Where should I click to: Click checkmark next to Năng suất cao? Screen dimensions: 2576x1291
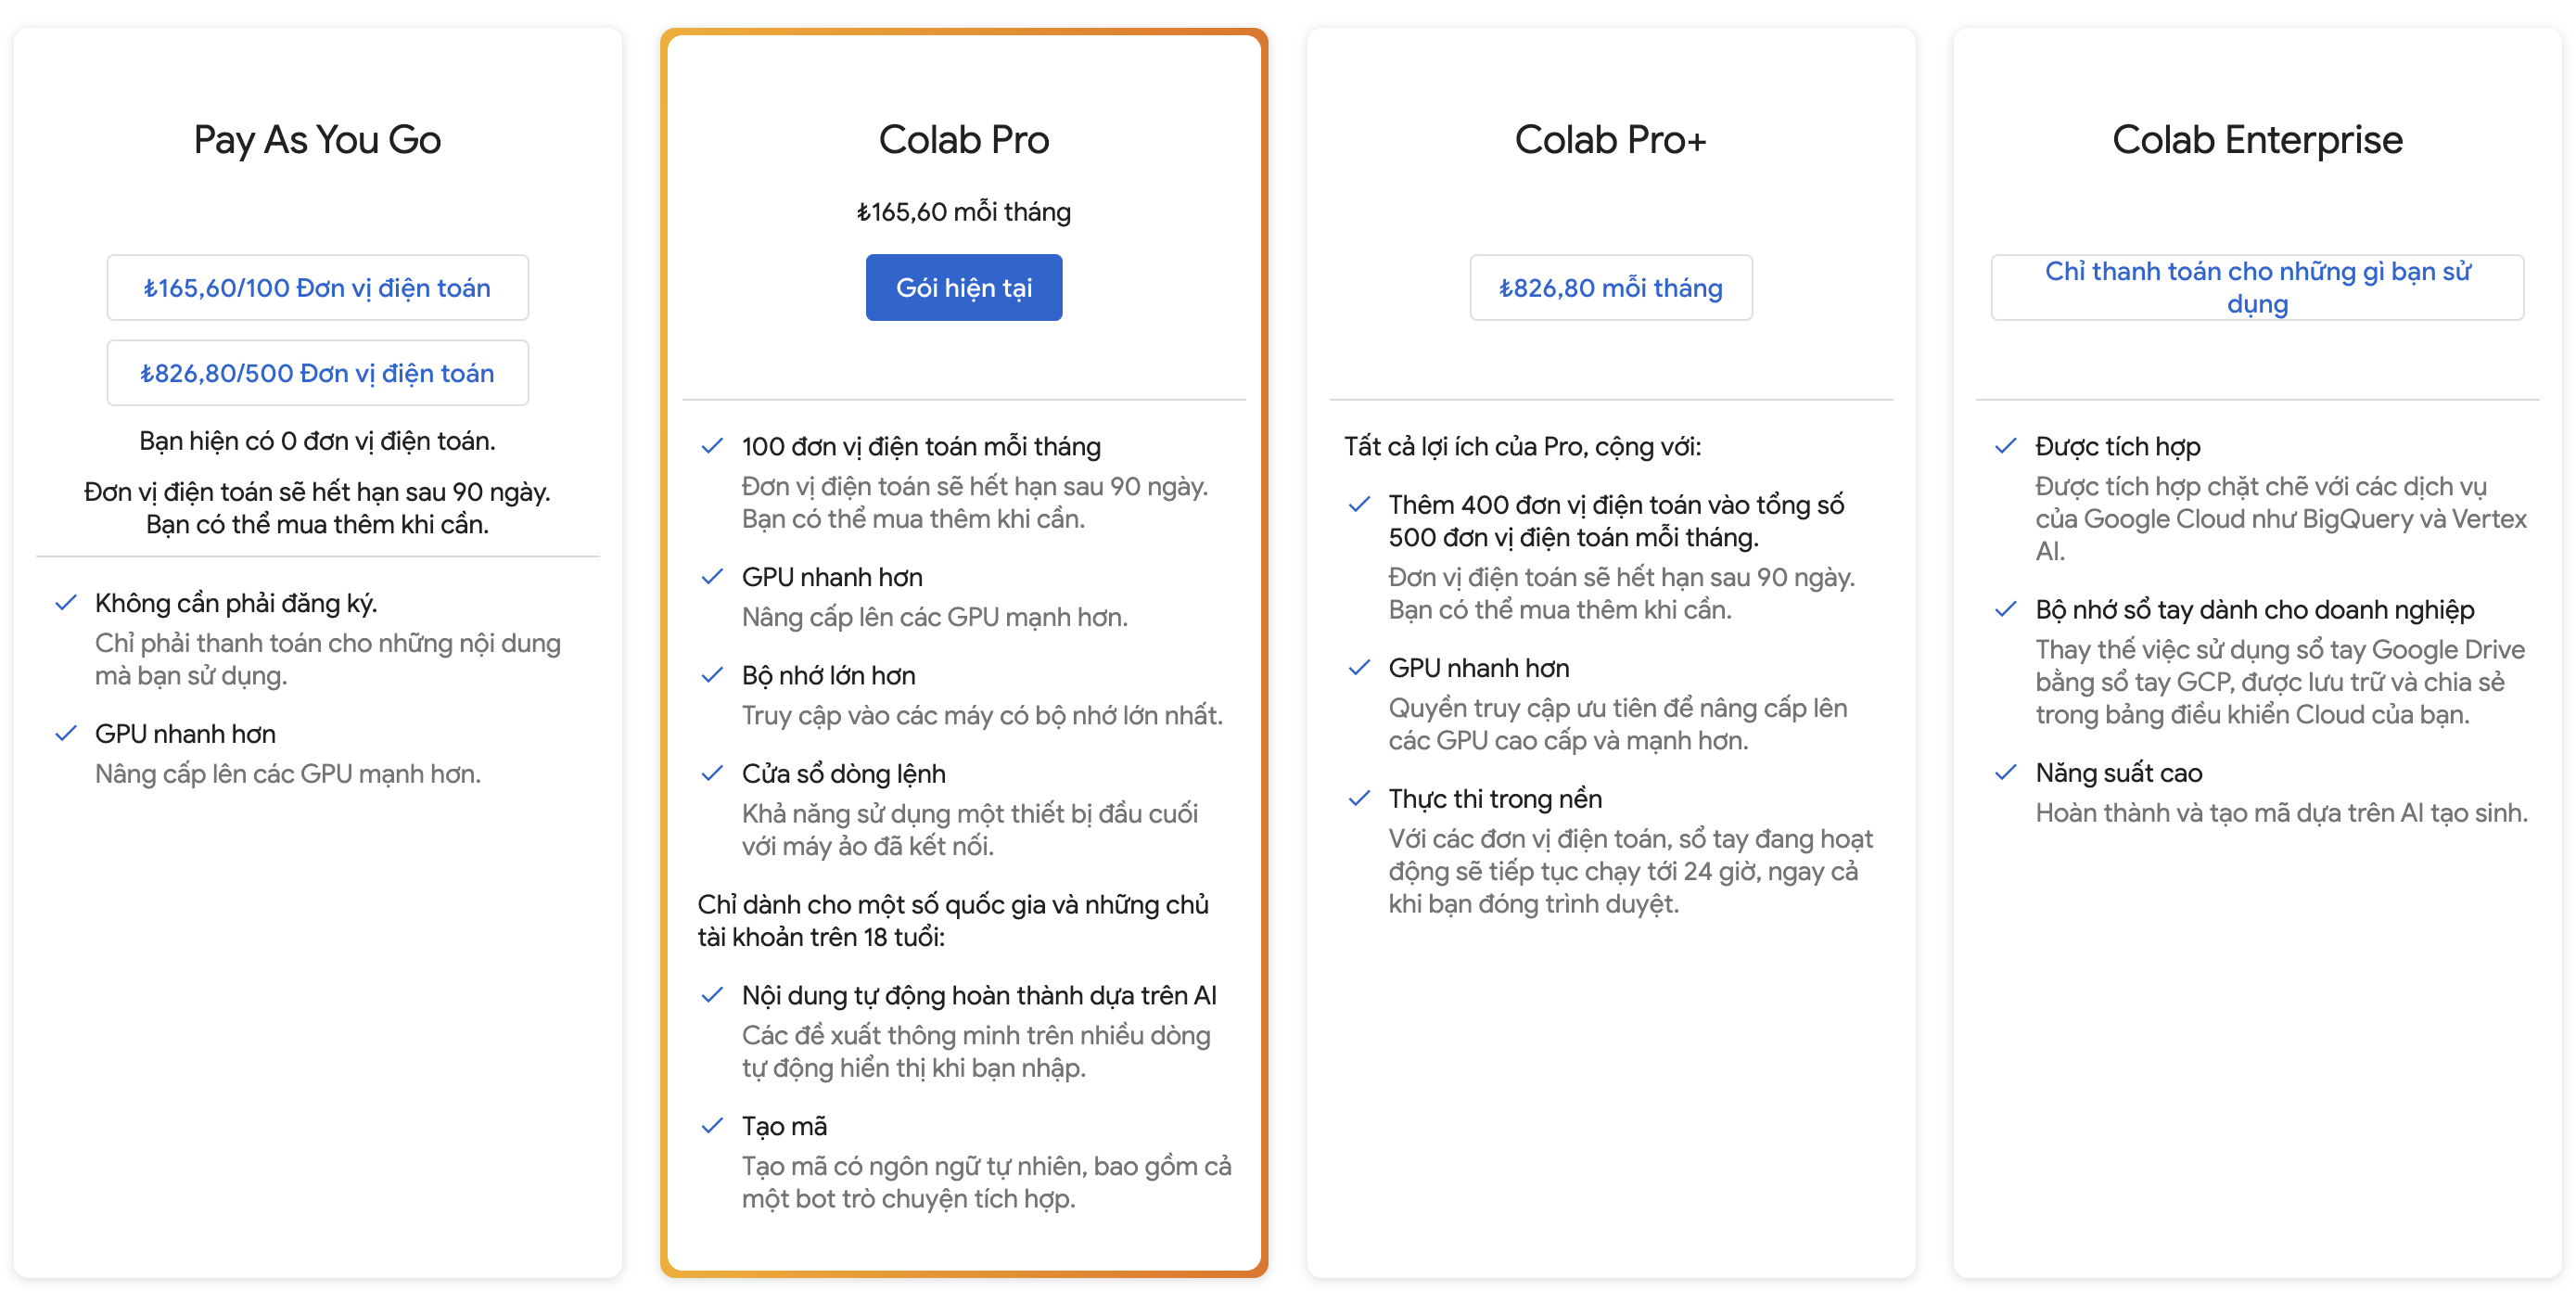click(2006, 772)
